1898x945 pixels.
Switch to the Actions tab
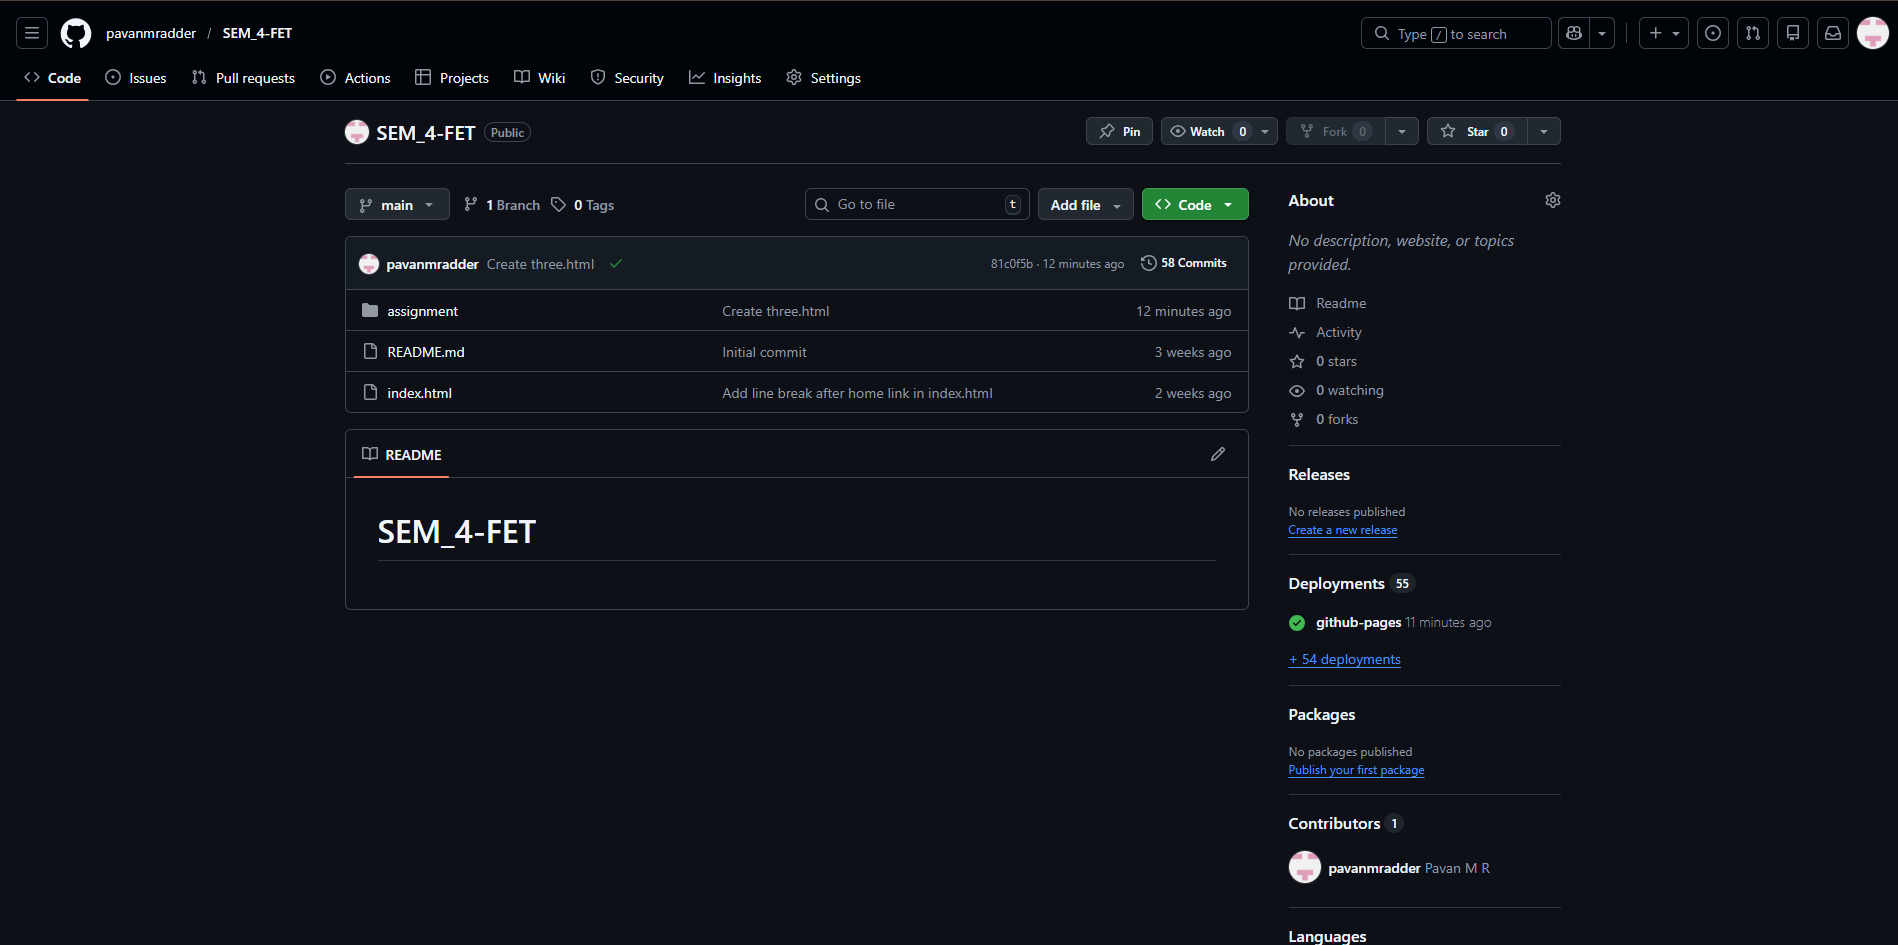point(355,78)
